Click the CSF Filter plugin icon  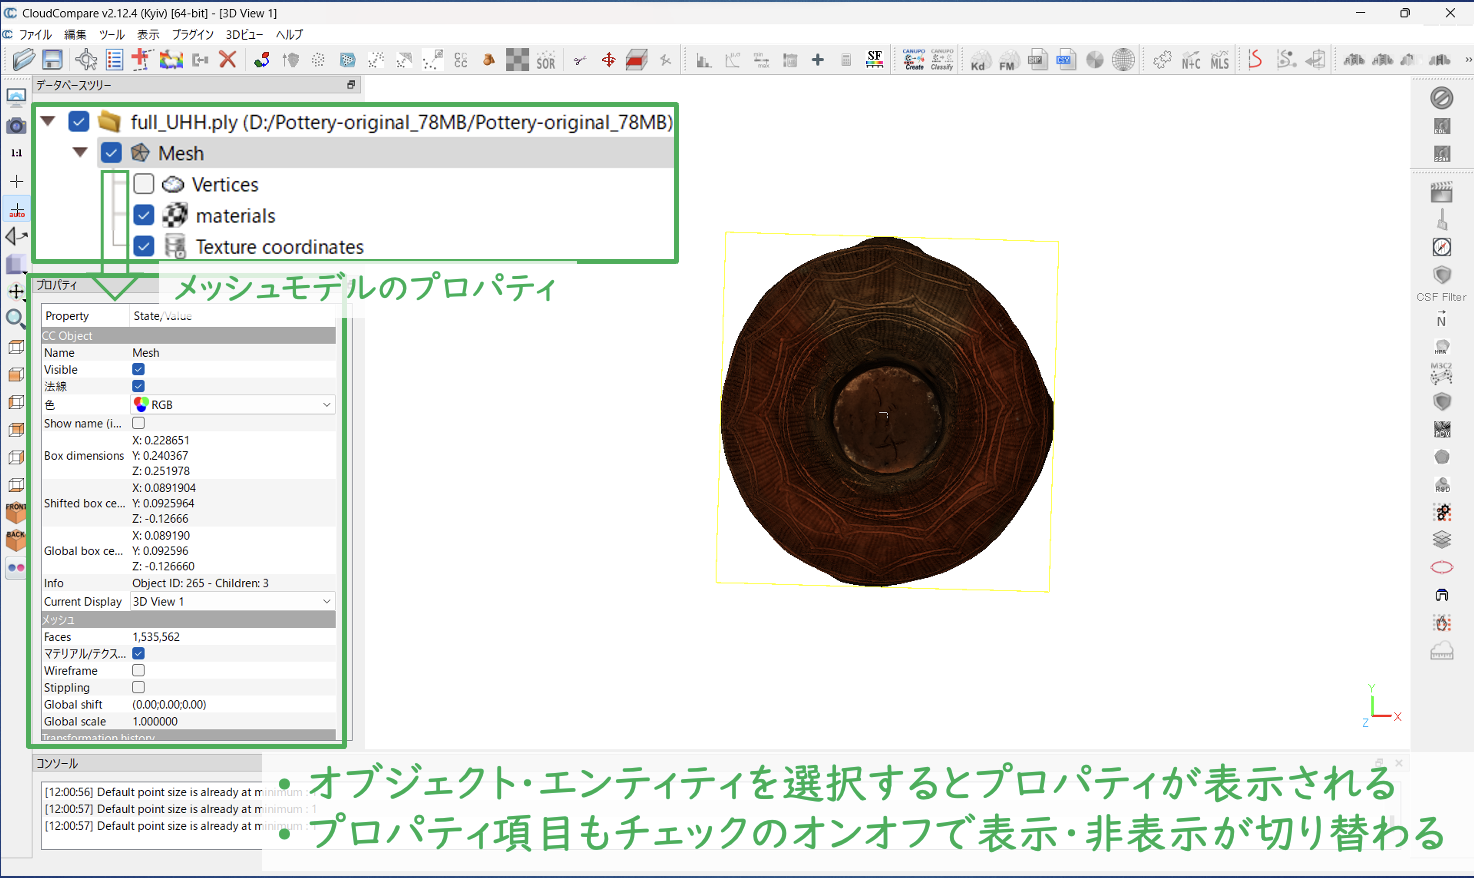1441,276
